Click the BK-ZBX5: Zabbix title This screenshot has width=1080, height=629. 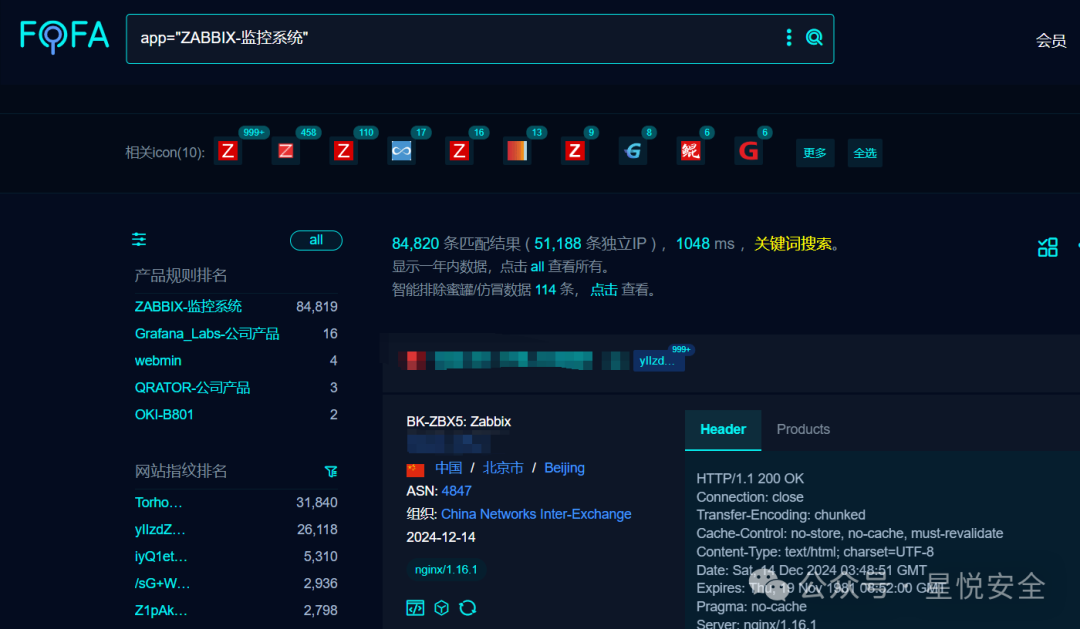click(459, 422)
